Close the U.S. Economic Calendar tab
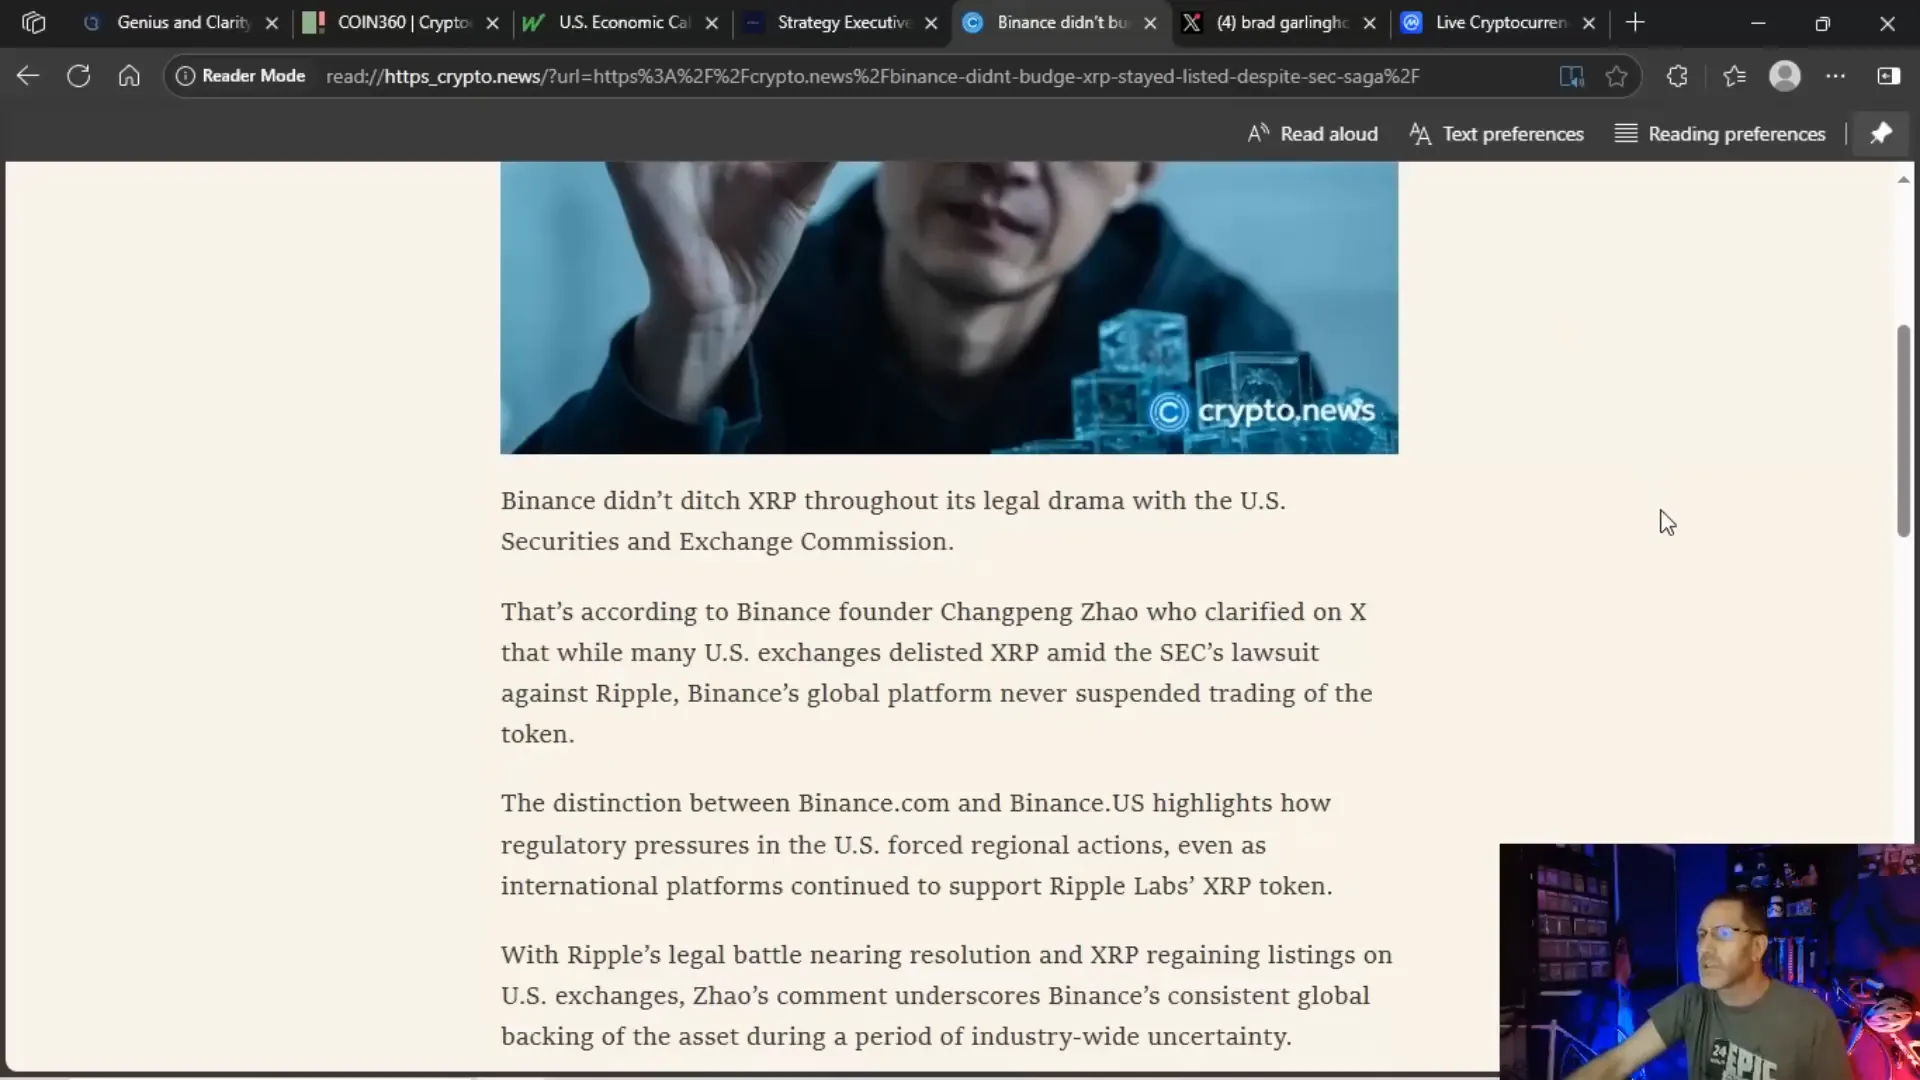1920x1080 pixels. coord(711,23)
